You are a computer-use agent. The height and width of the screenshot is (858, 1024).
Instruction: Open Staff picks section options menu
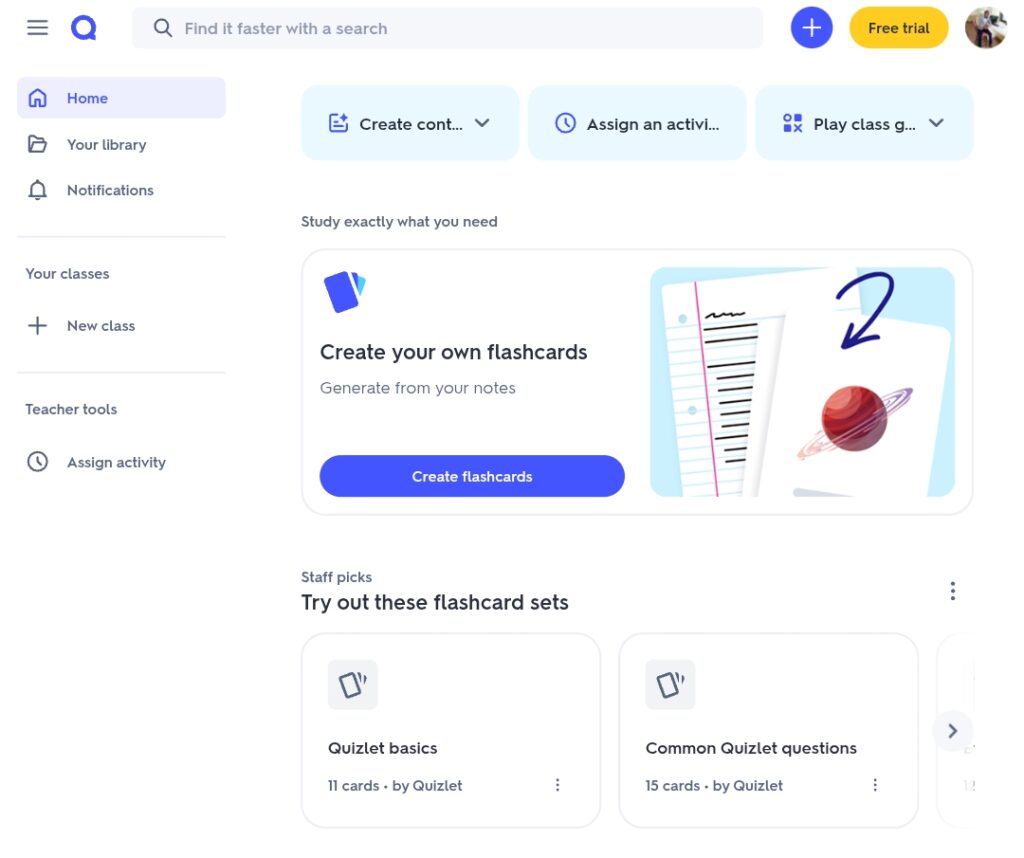pyautogui.click(x=953, y=590)
